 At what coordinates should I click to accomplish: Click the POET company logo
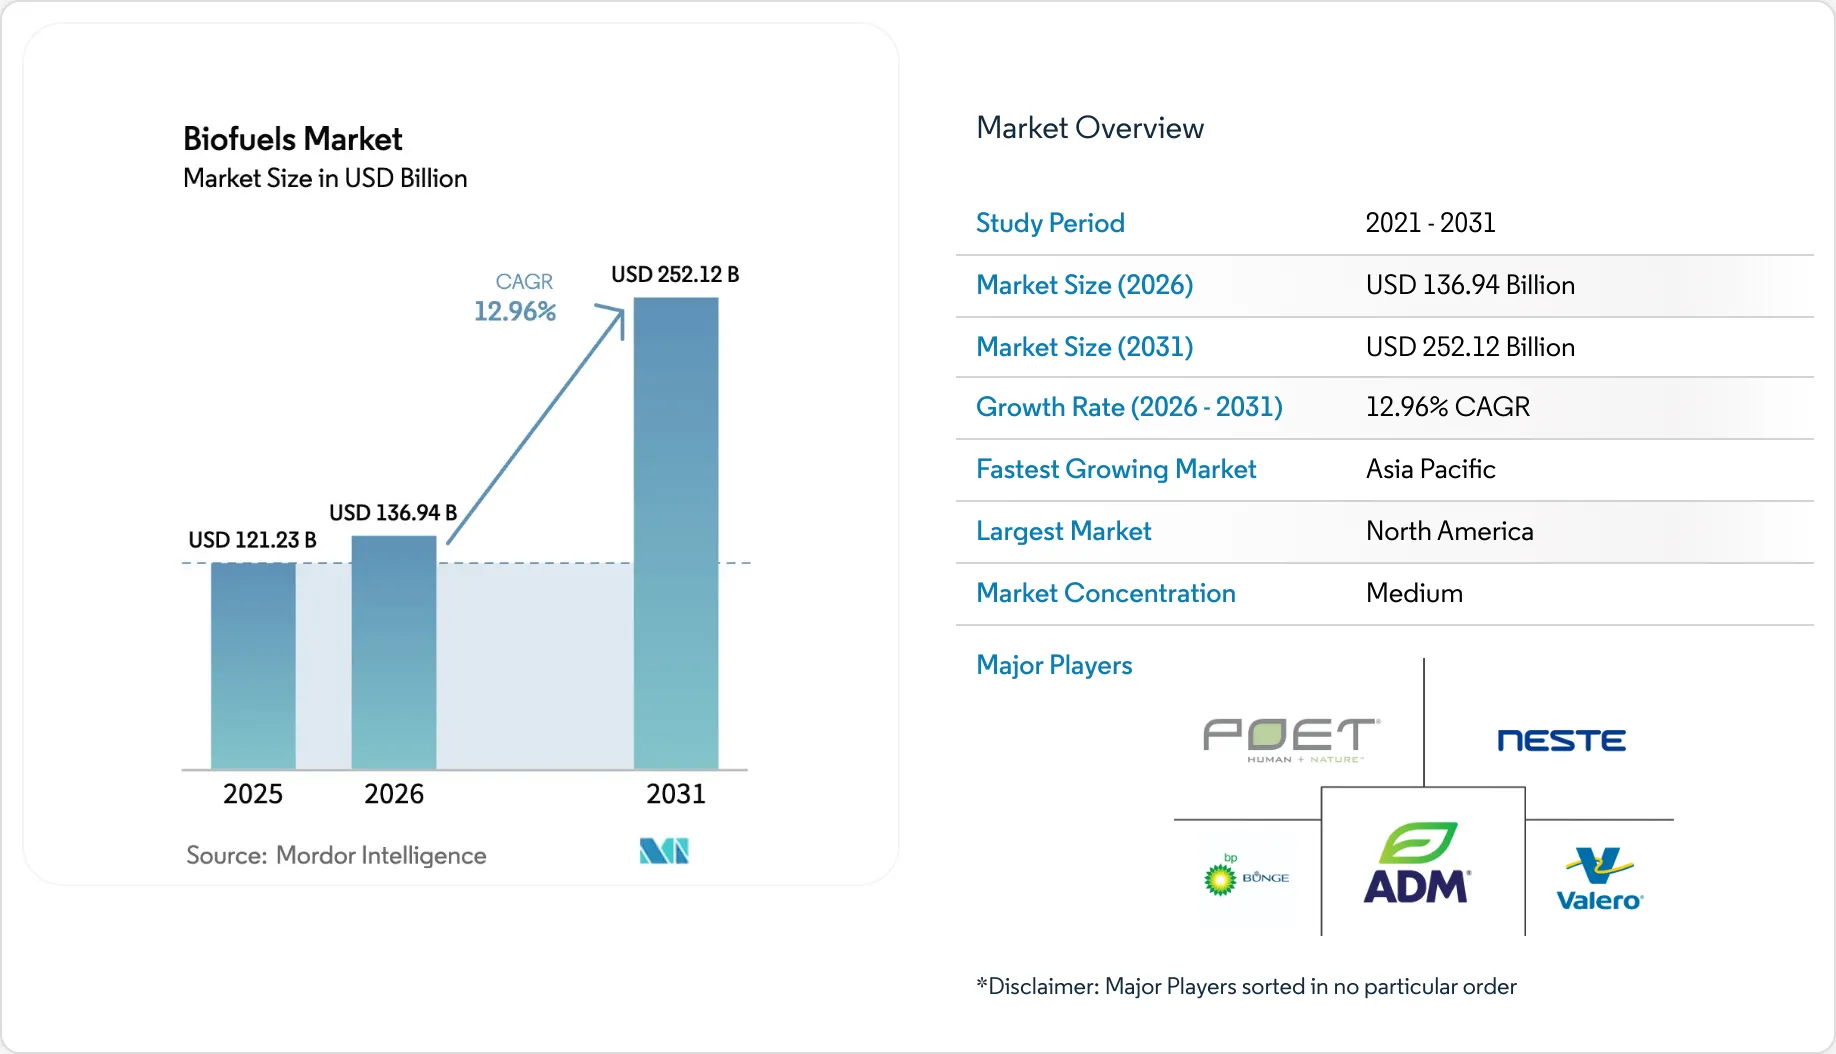tap(1291, 739)
